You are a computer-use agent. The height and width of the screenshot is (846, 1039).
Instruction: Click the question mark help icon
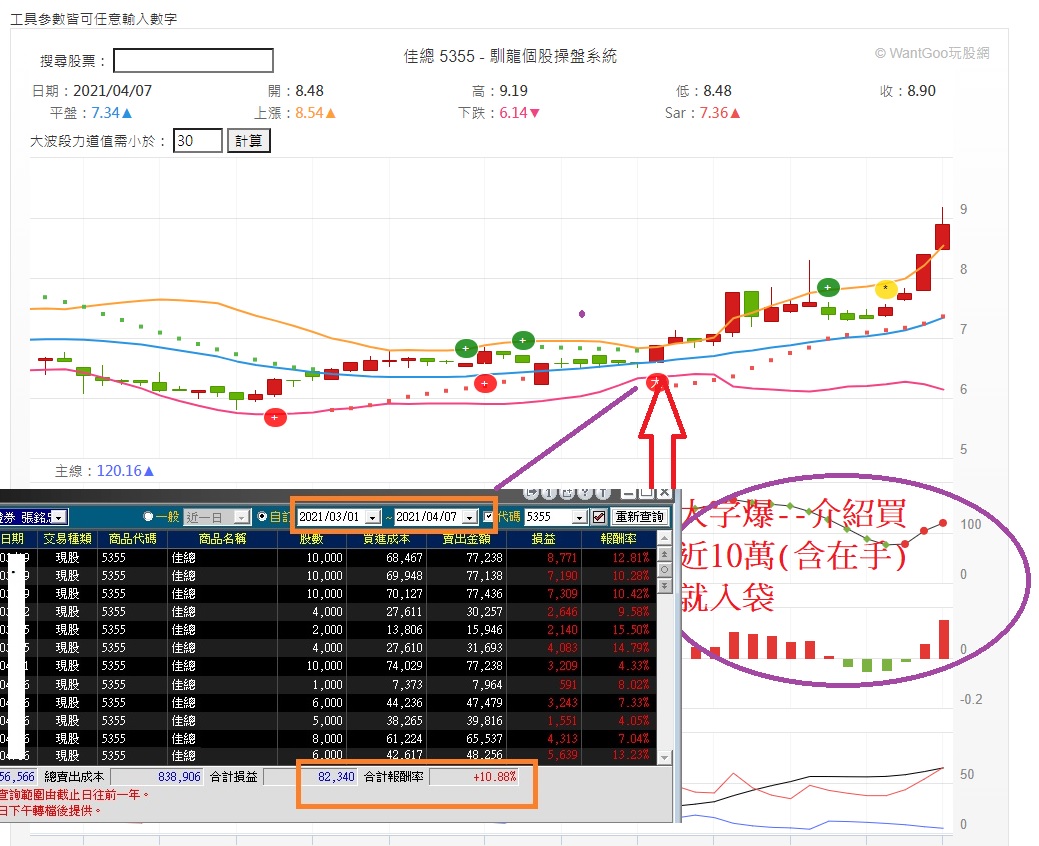[x=585, y=493]
